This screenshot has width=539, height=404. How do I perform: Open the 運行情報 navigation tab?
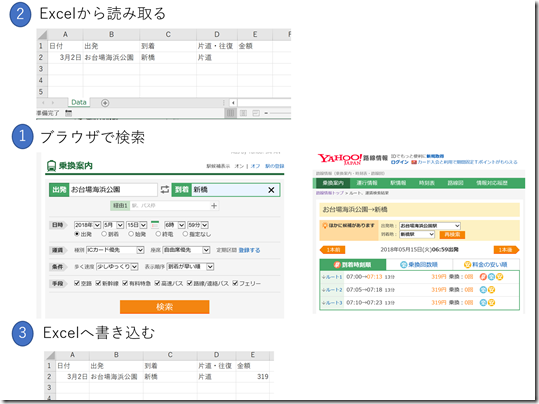coord(367,183)
